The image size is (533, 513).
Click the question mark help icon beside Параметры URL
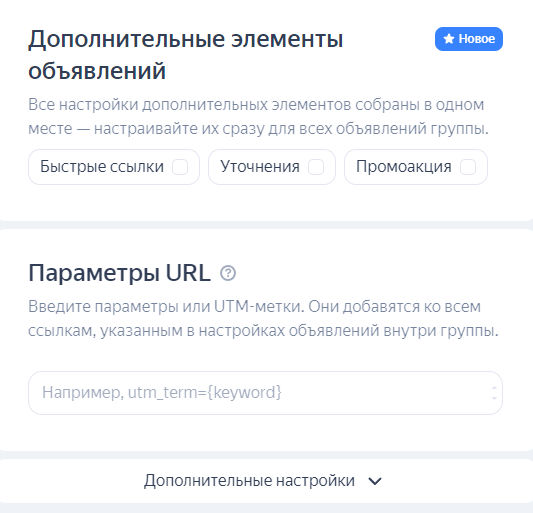pyautogui.click(x=228, y=273)
